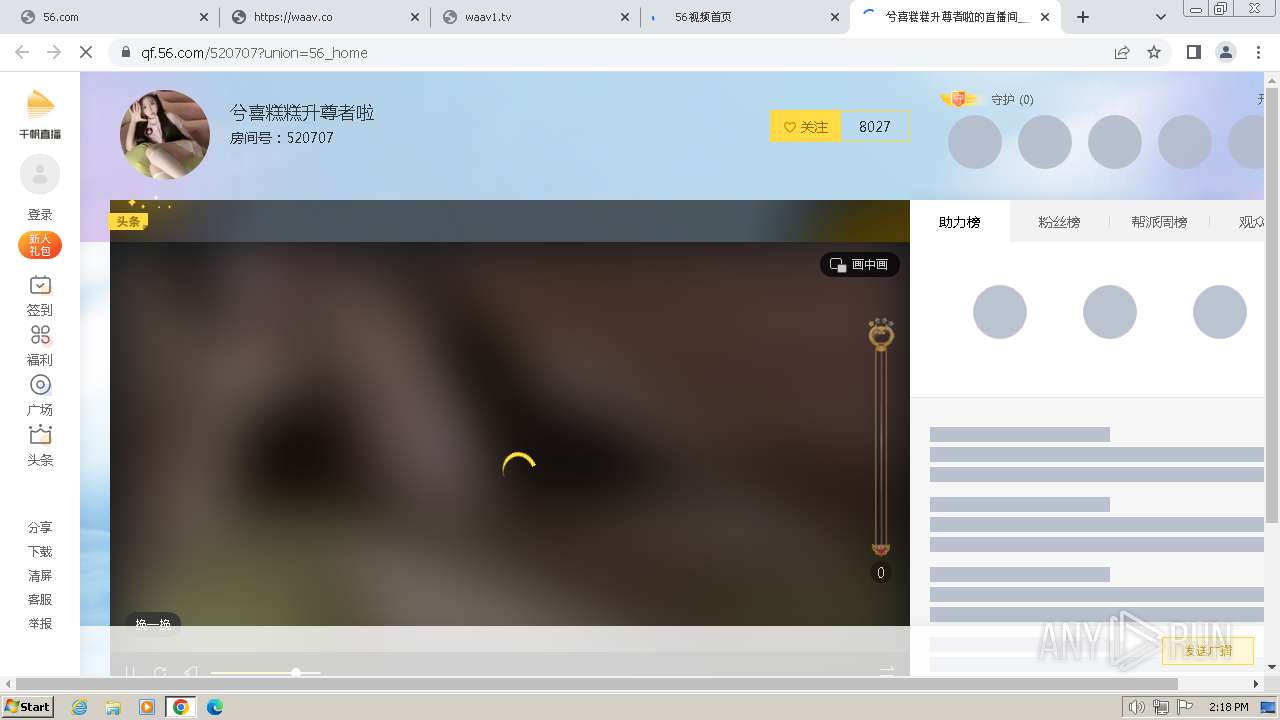Click the 守护 guardian badge icon
The image size is (1280, 720).
960,98
